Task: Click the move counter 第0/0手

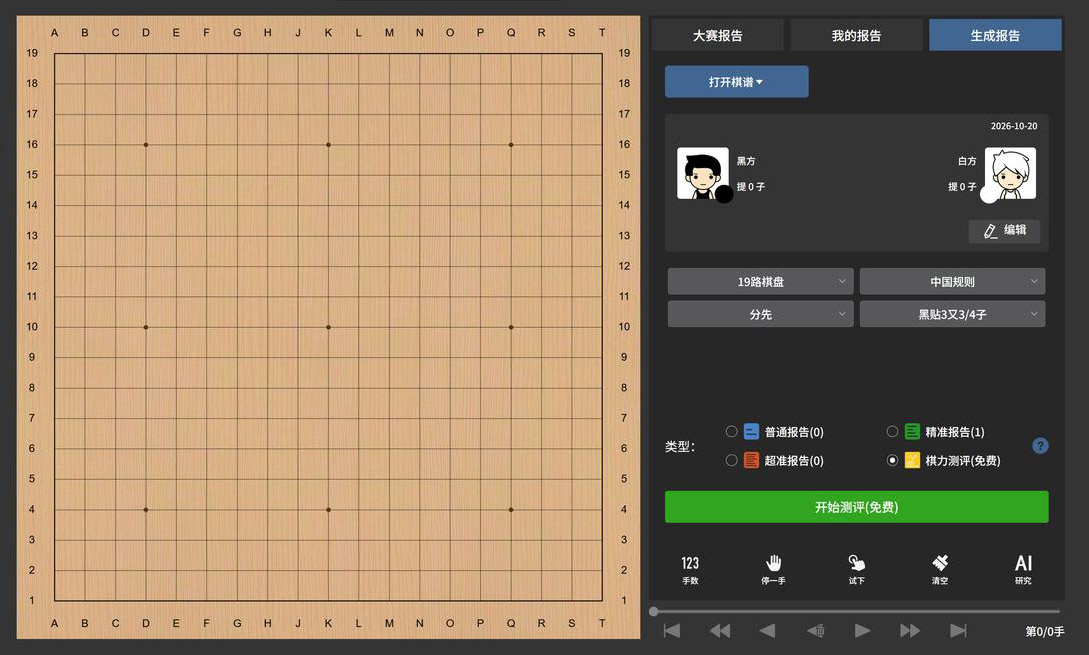Action: (1045, 631)
